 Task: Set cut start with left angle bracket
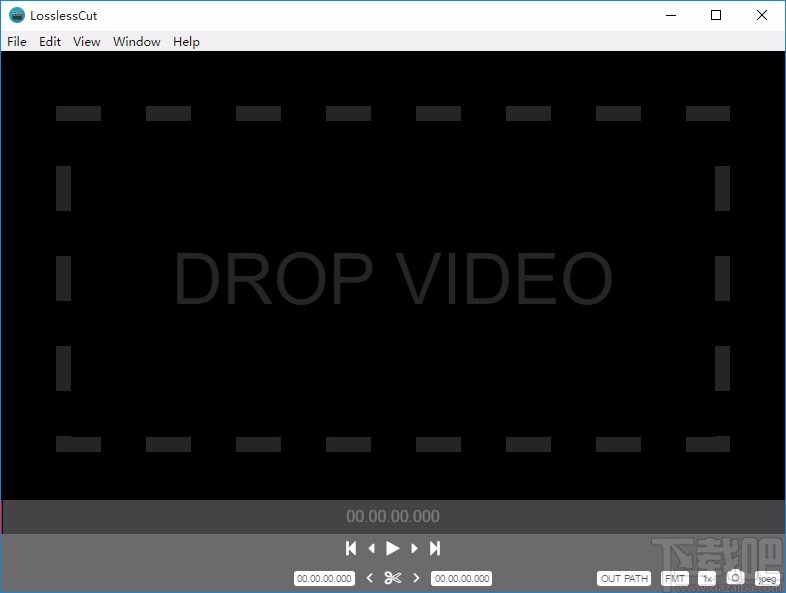pos(369,578)
